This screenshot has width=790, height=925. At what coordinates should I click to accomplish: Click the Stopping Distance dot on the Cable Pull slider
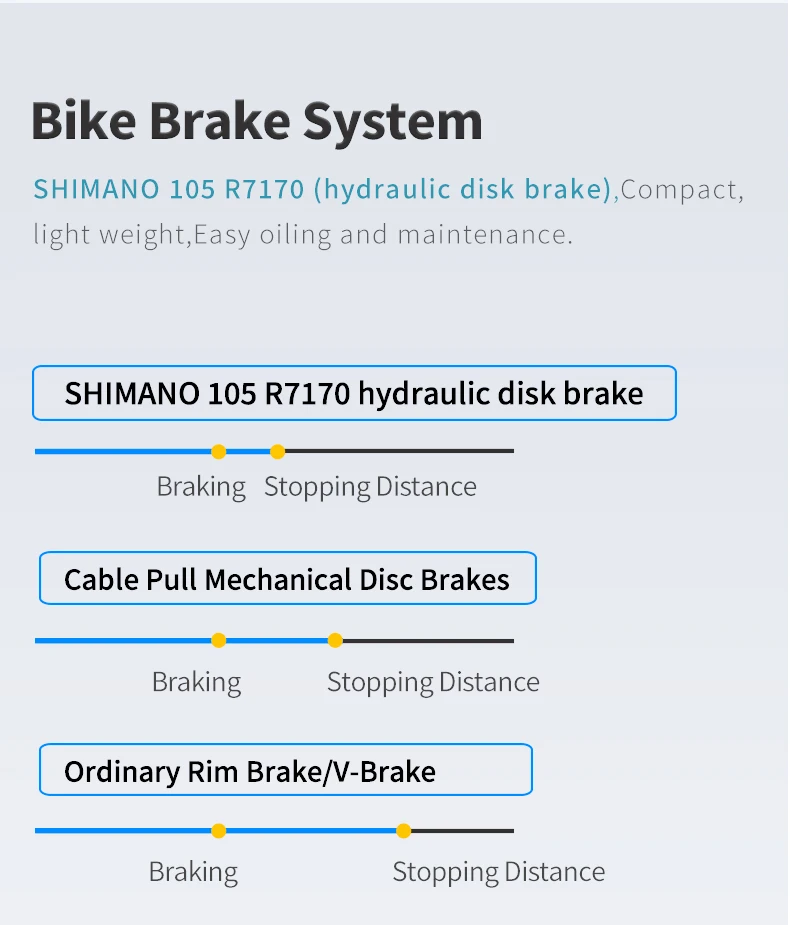pos(335,640)
